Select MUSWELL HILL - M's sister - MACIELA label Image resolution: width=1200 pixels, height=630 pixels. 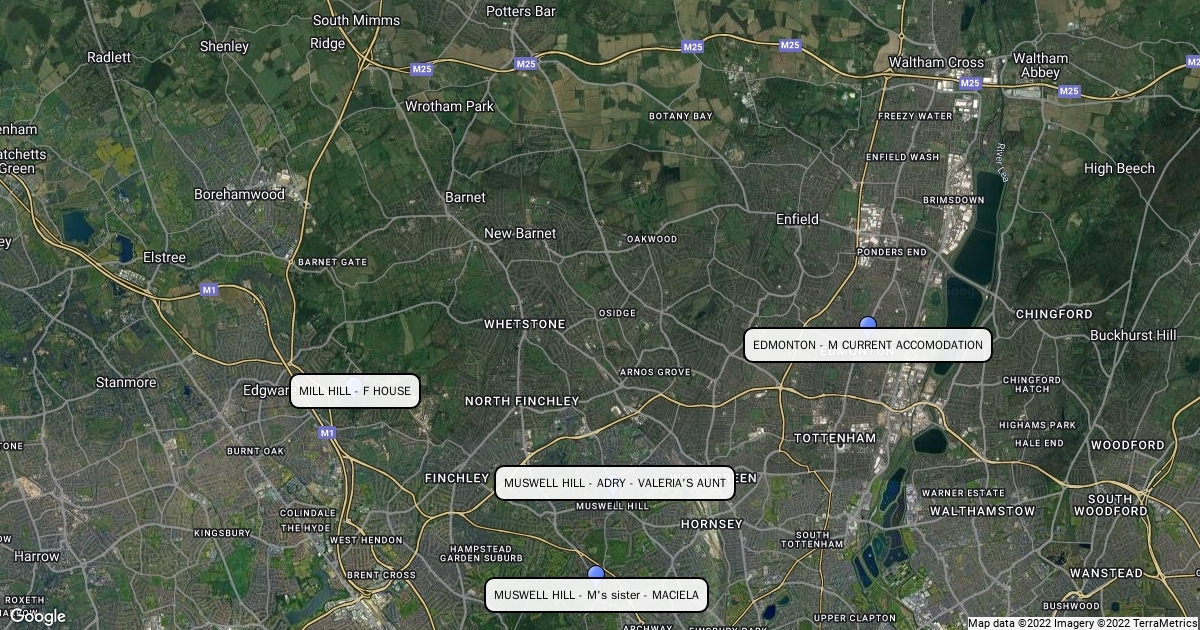point(596,595)
